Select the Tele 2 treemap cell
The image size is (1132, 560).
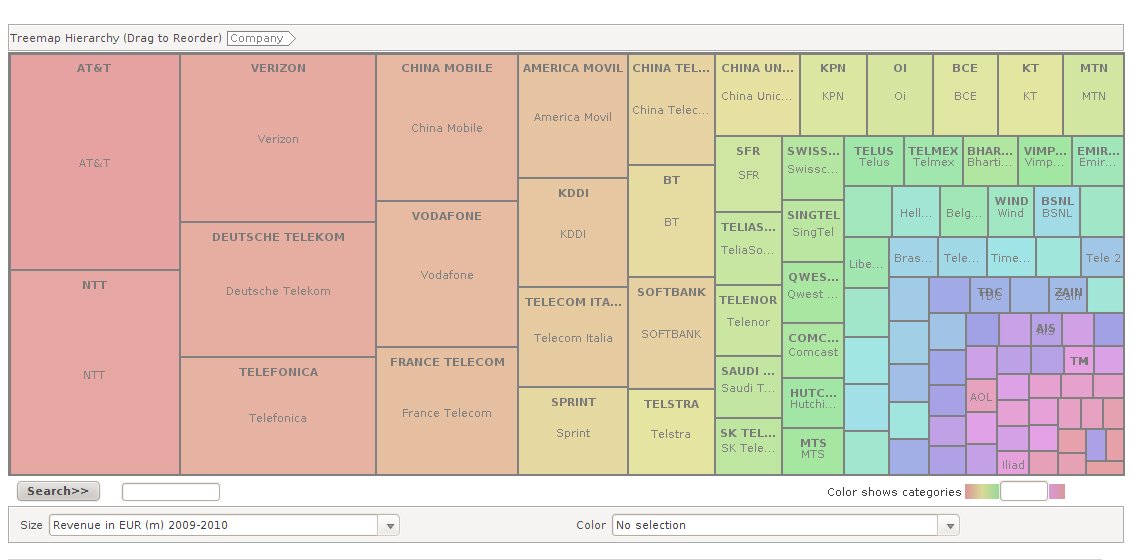pos(1102,257)
